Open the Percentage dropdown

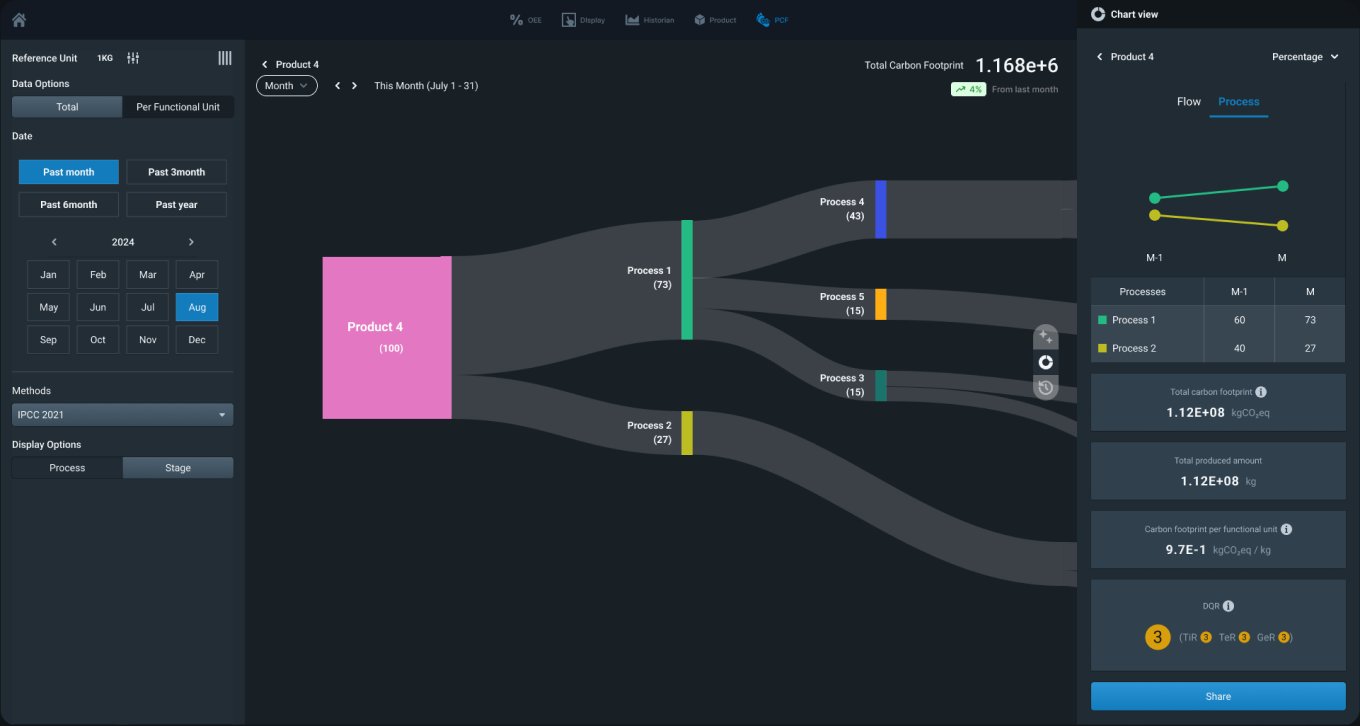[1305, 57]
